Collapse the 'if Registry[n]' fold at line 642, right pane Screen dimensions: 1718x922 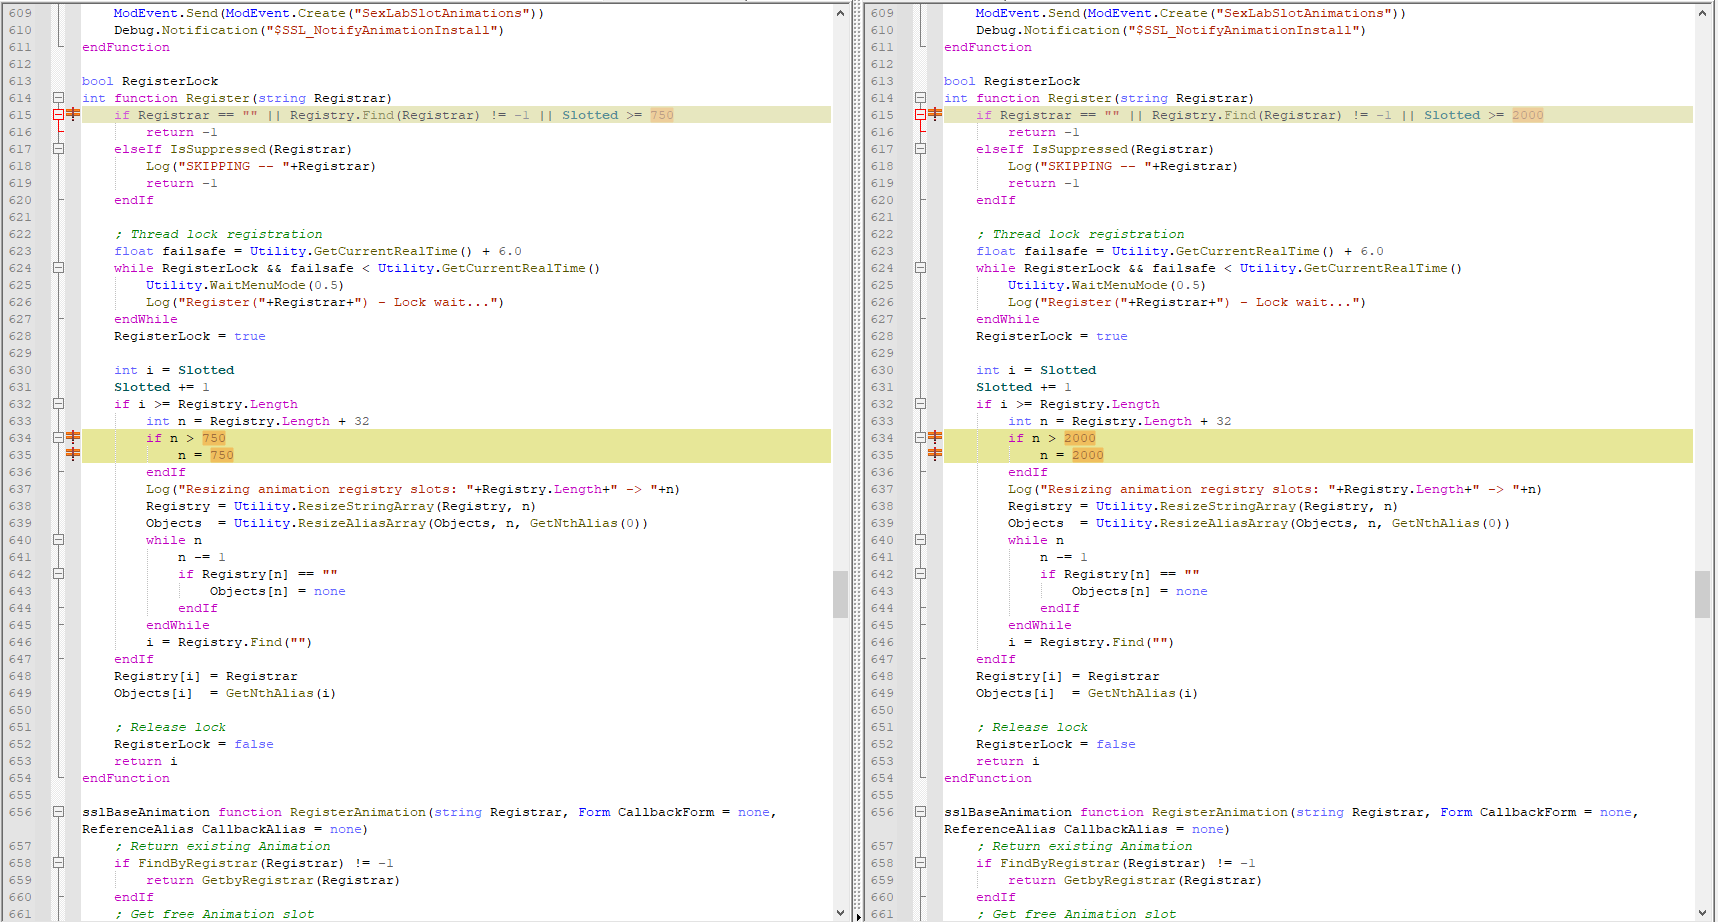pyautogui.click(x=920, y=574)
